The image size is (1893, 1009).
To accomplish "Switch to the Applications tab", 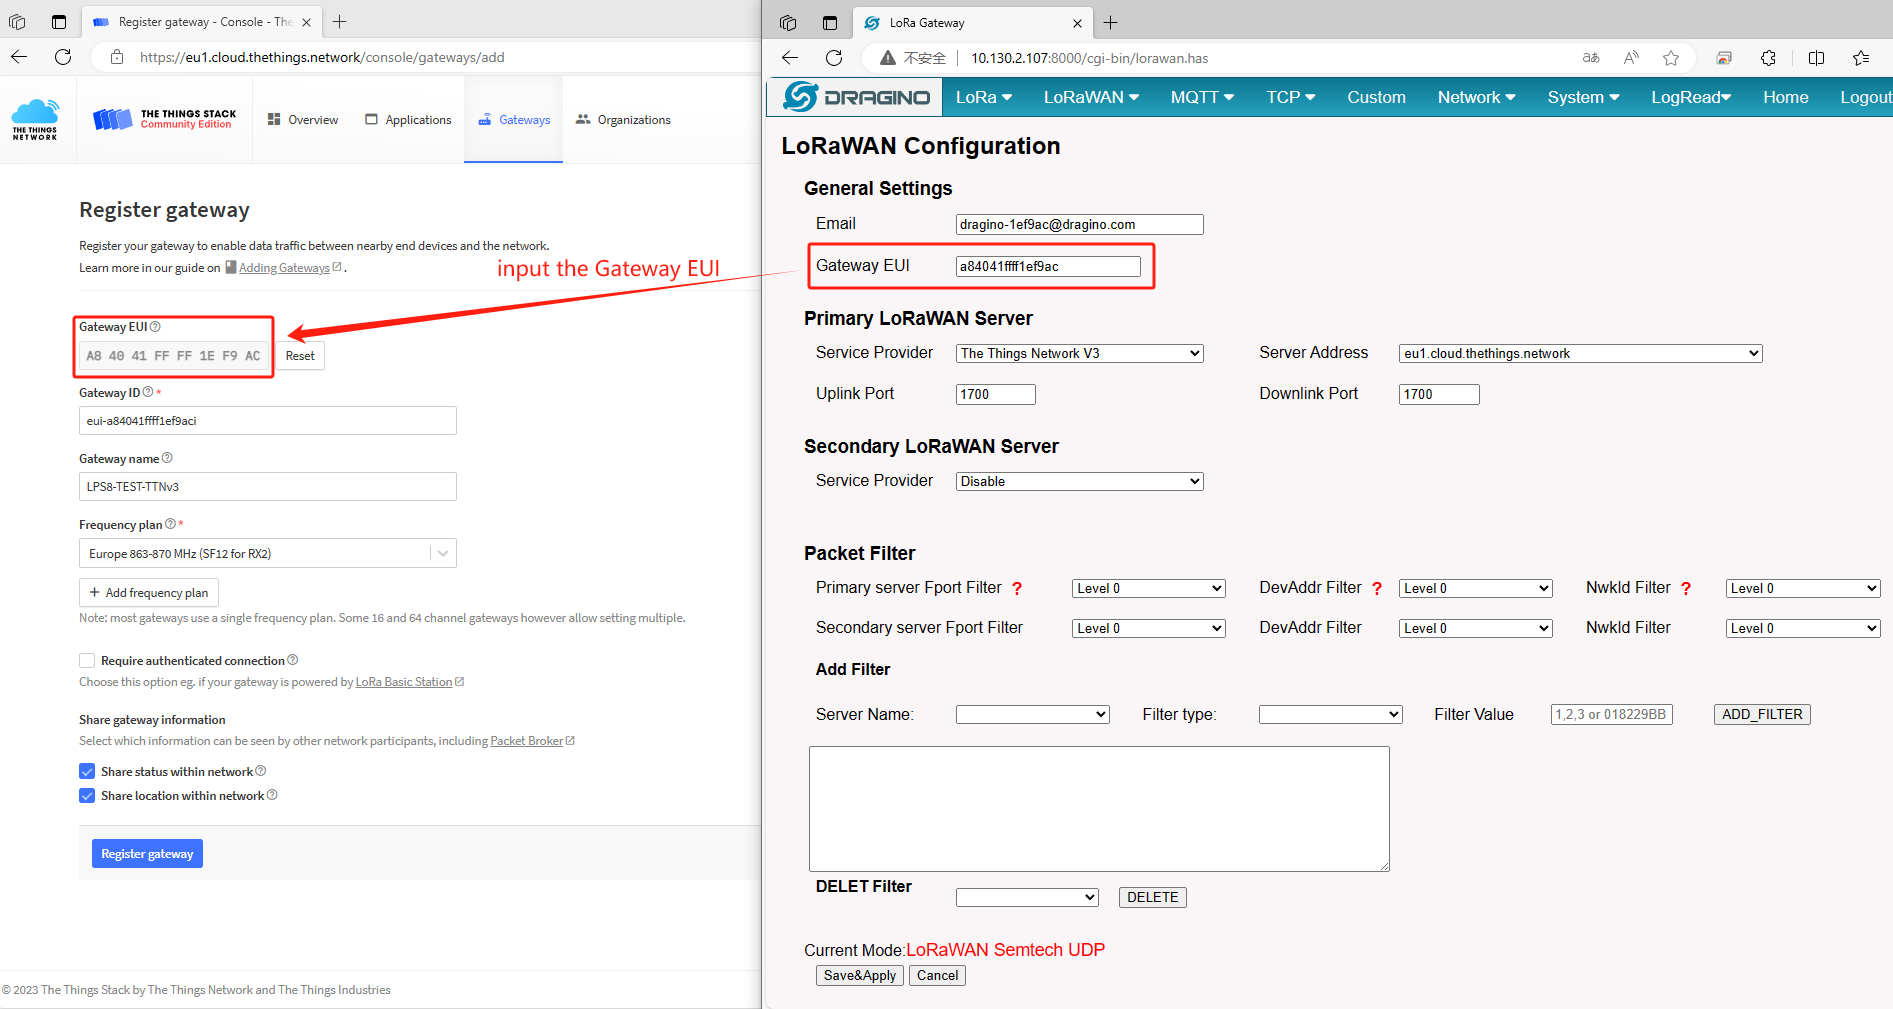I will 408,120.
